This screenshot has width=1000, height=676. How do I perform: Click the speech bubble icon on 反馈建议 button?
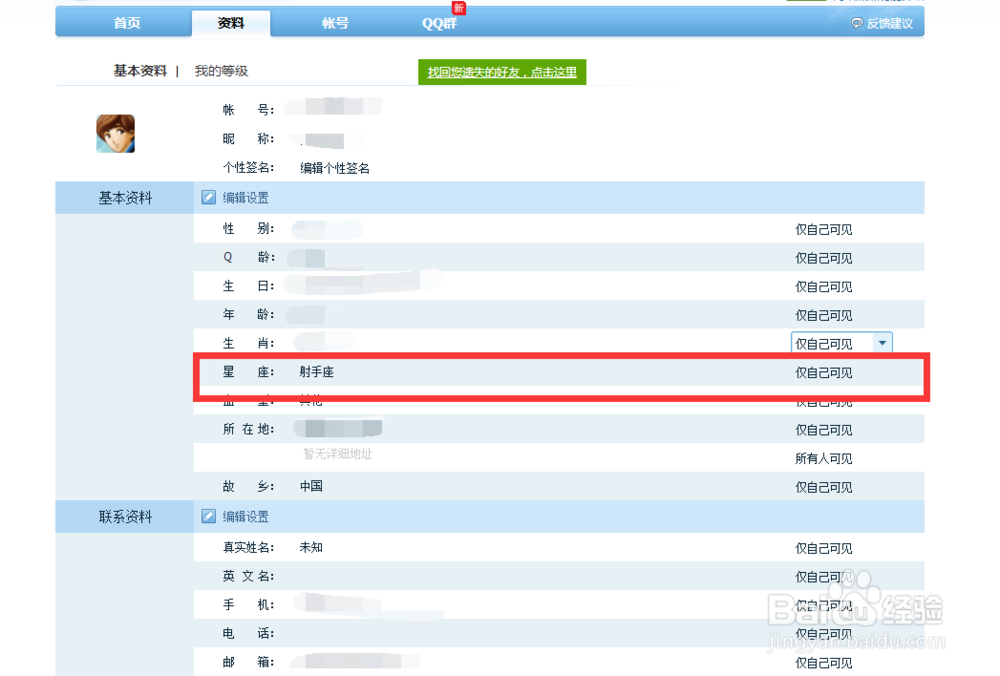coord(855,22)
